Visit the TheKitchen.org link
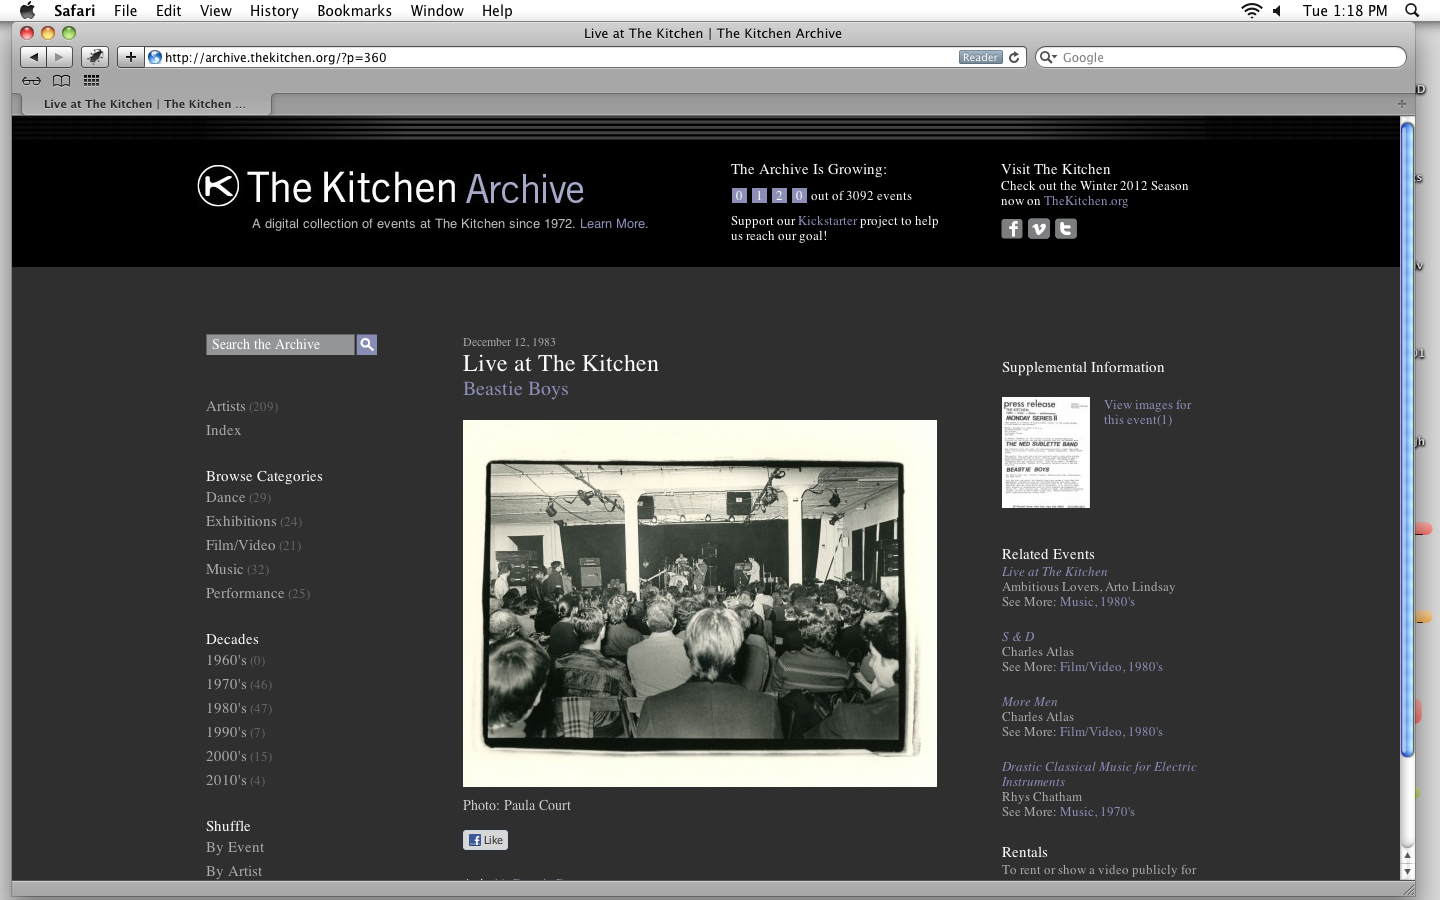Screen dimensions: 1440x900 pyautogui.click(x=1086, y=201)
